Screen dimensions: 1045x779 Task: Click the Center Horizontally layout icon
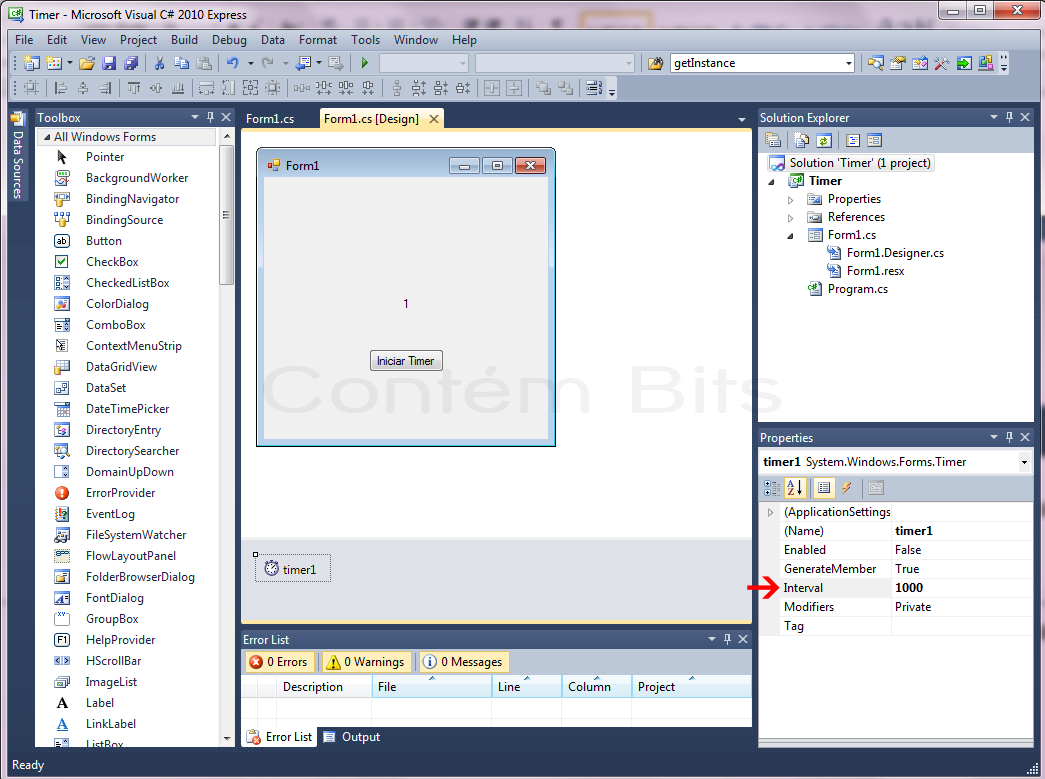coord(492,88)
